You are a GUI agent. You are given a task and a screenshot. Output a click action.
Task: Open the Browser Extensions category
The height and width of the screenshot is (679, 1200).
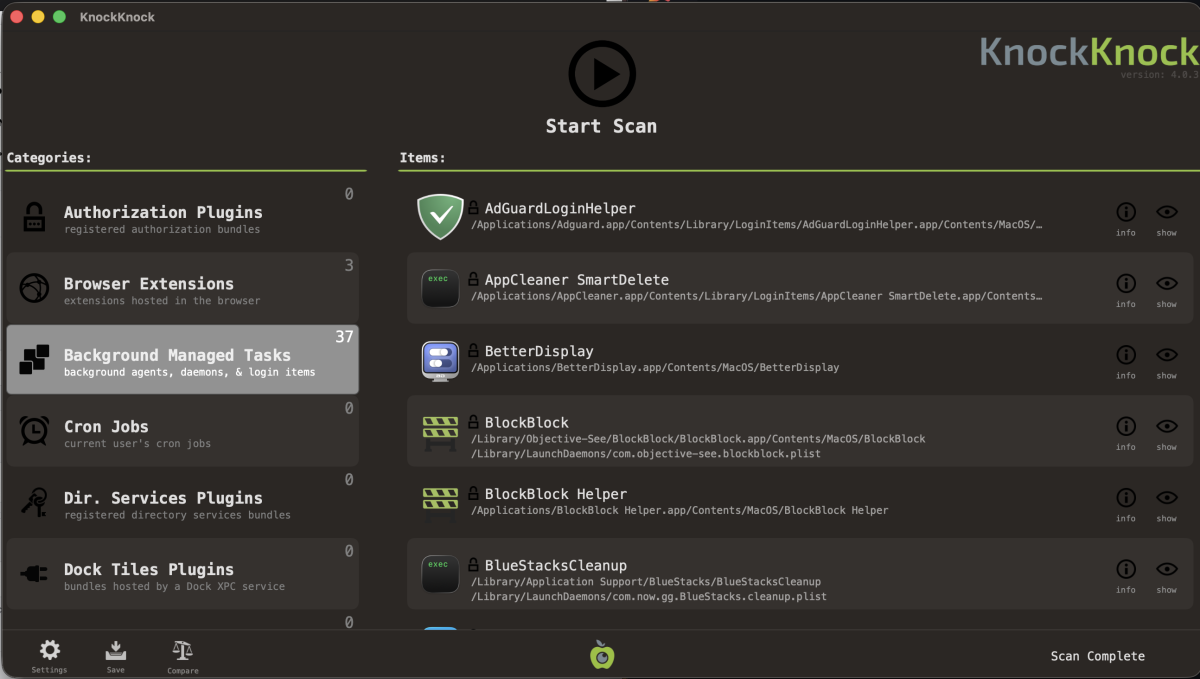[183, 288]
